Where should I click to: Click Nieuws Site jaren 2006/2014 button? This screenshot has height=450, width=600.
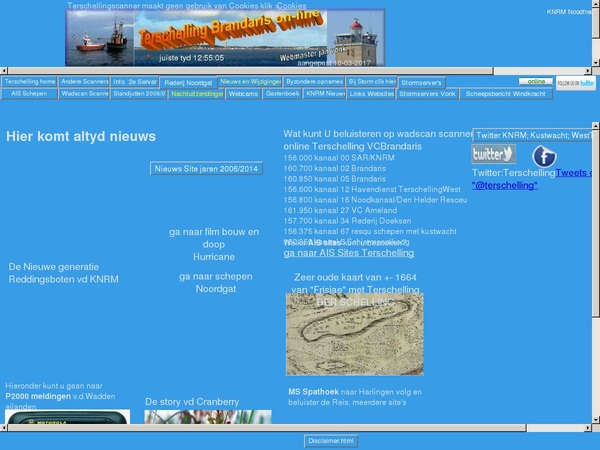[x=206, y=169]
